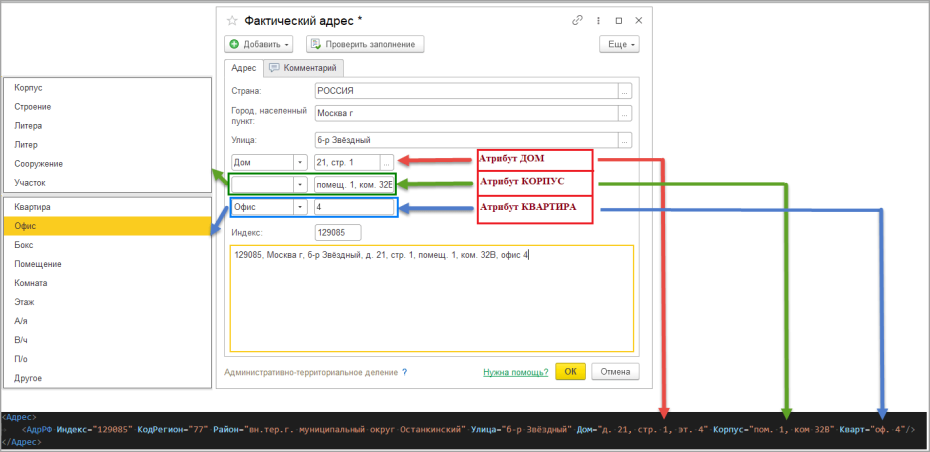
Task: Select Квартира from the list
Action: (107, 207)
